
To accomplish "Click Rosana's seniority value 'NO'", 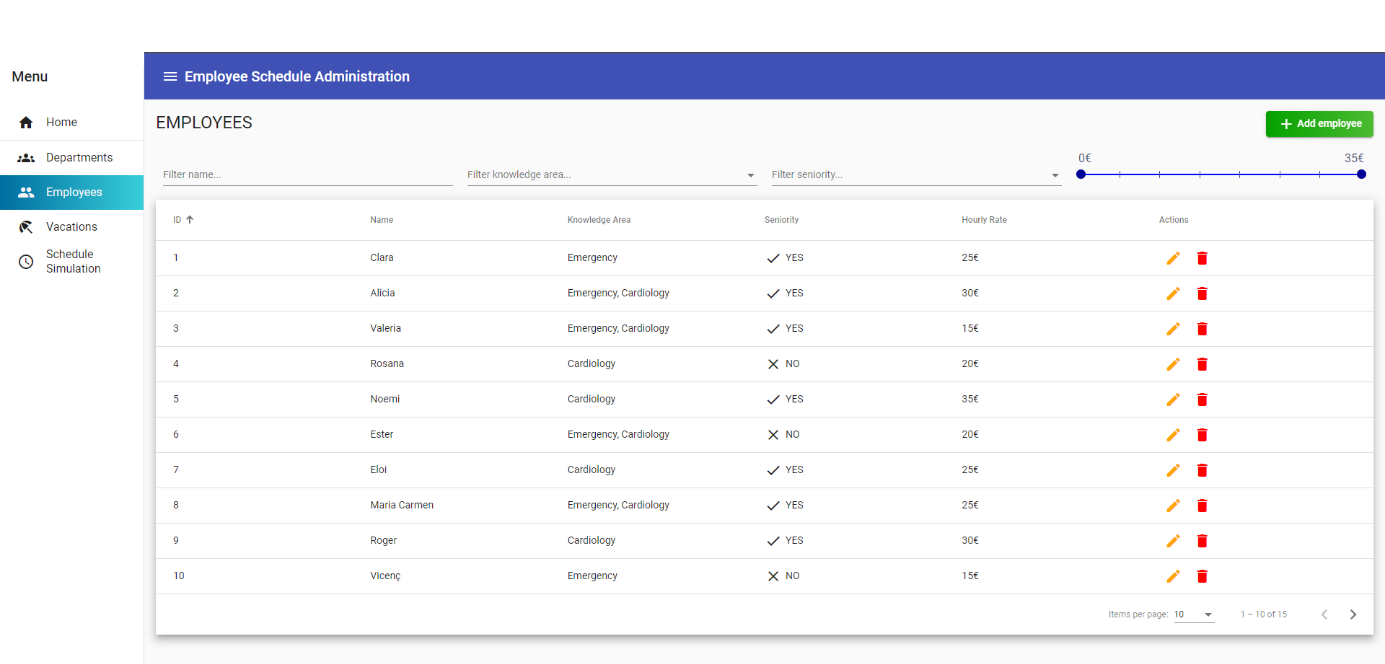I will point(792,364).
